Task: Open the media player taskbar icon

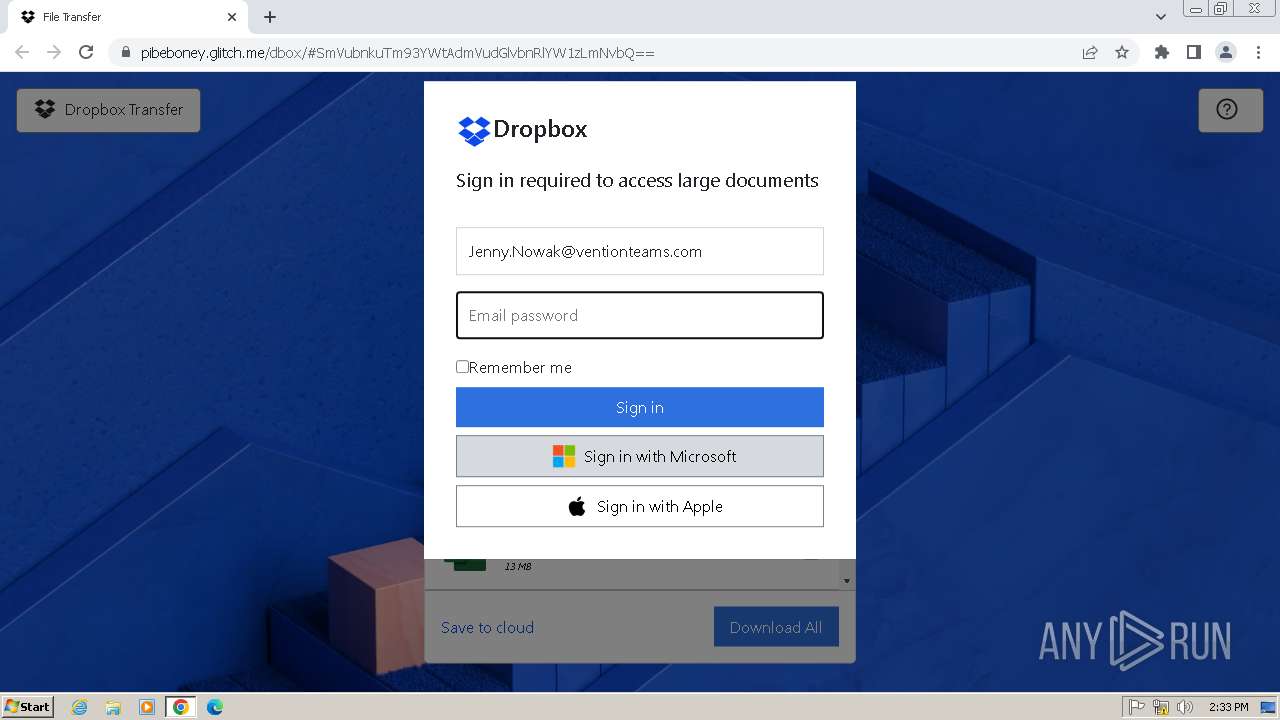Action: click(x=147, y=707)
